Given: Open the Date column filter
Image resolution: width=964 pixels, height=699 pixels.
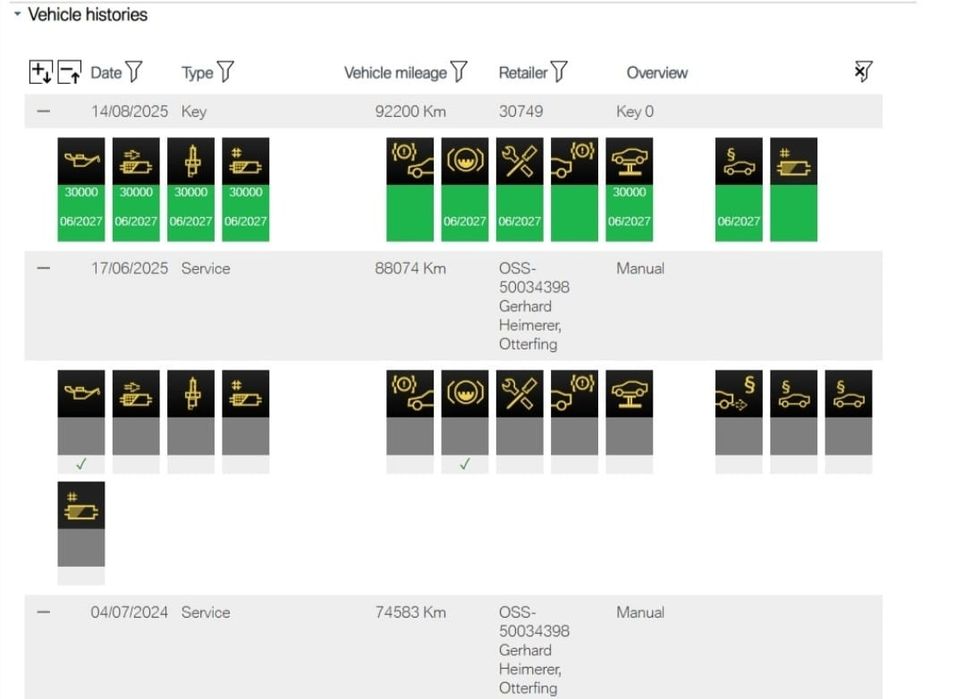Looking at the screenshot, I should coord(133,72).
